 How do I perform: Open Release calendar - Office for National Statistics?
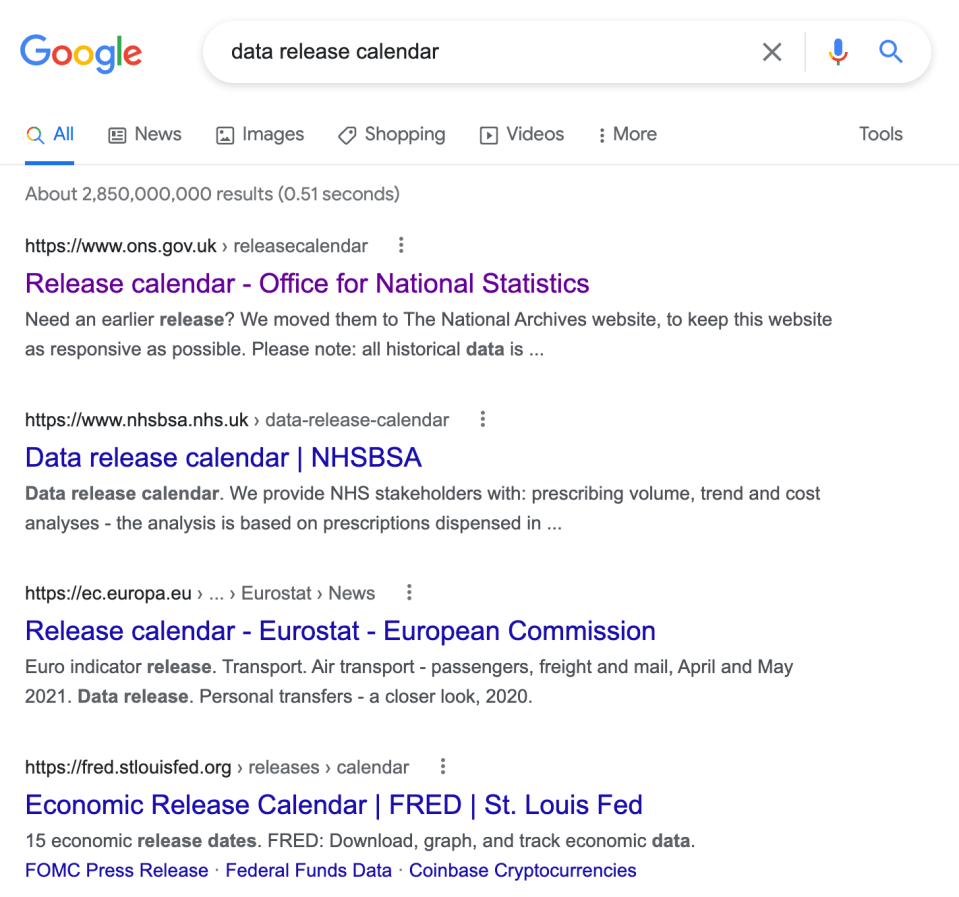point(307,283)
